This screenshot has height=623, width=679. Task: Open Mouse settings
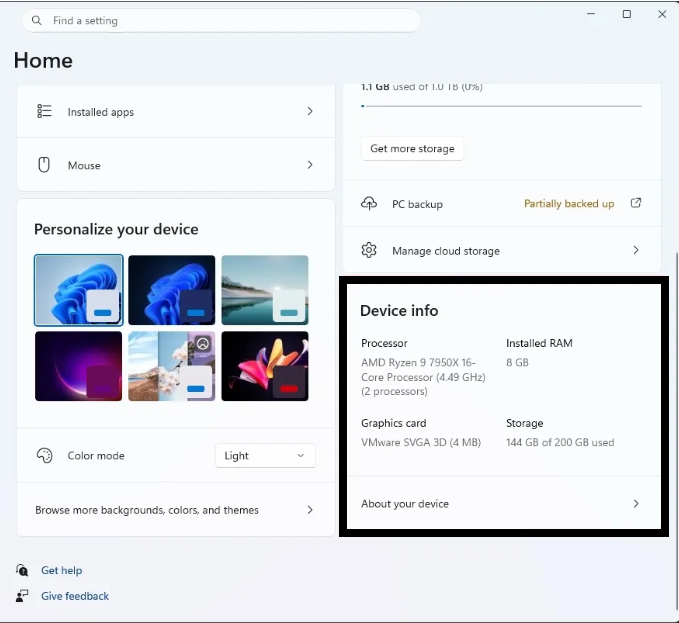point(175,165)
